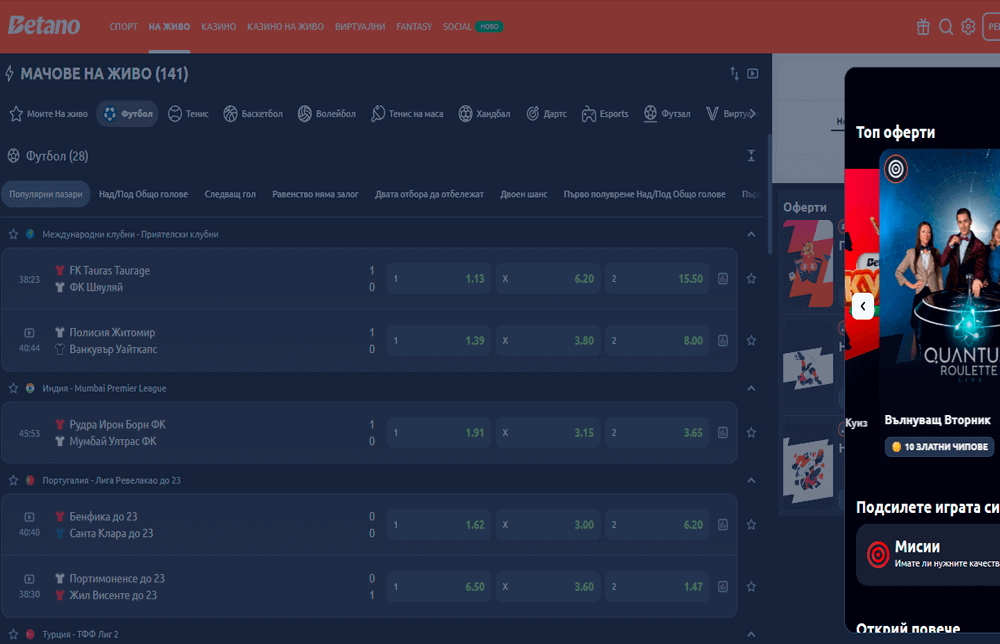The height and width of the screenshot is (644, 1000).
Task: Select the Волейбол sport icon
Action: 327,114
